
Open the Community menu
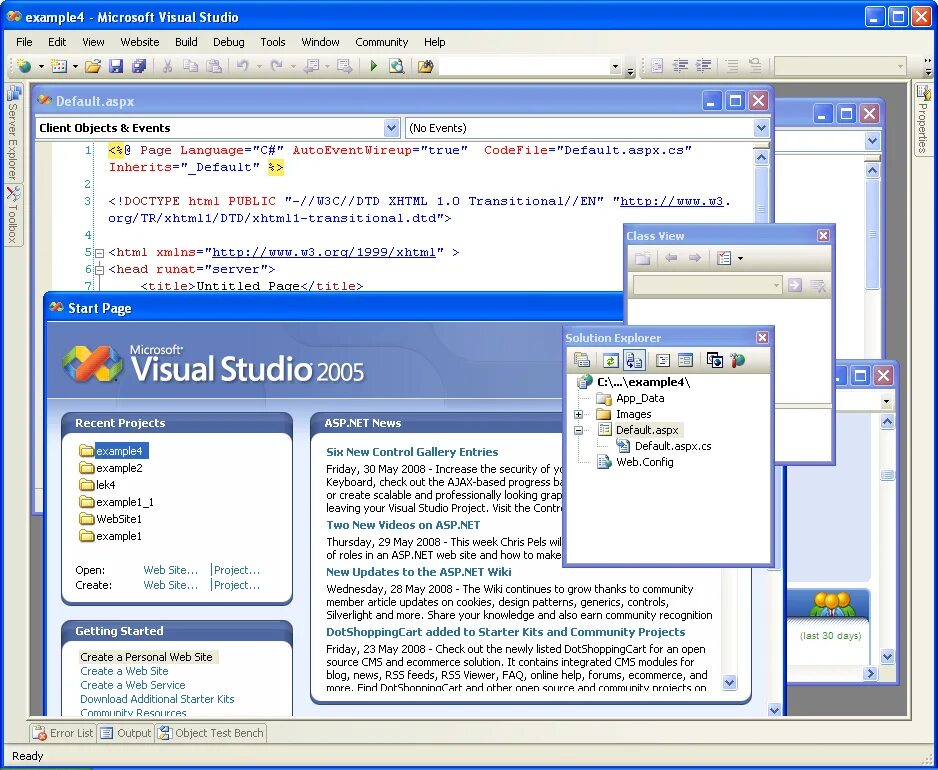(x=382, y=42)
